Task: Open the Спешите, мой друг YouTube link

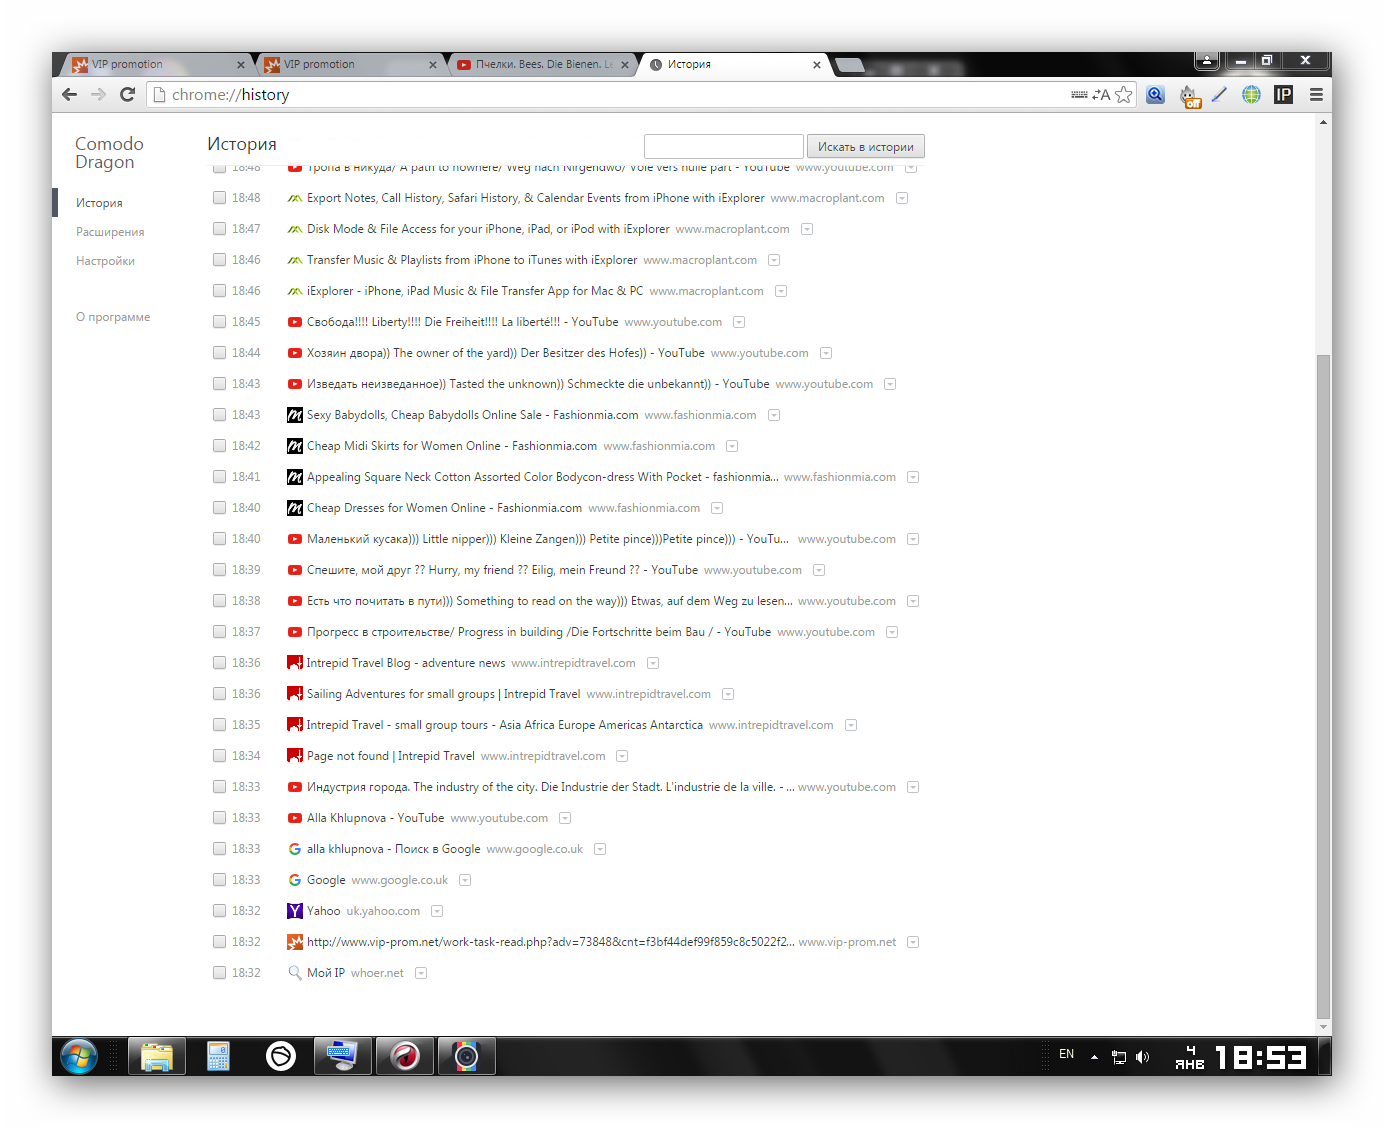Action: click(502, 570)
